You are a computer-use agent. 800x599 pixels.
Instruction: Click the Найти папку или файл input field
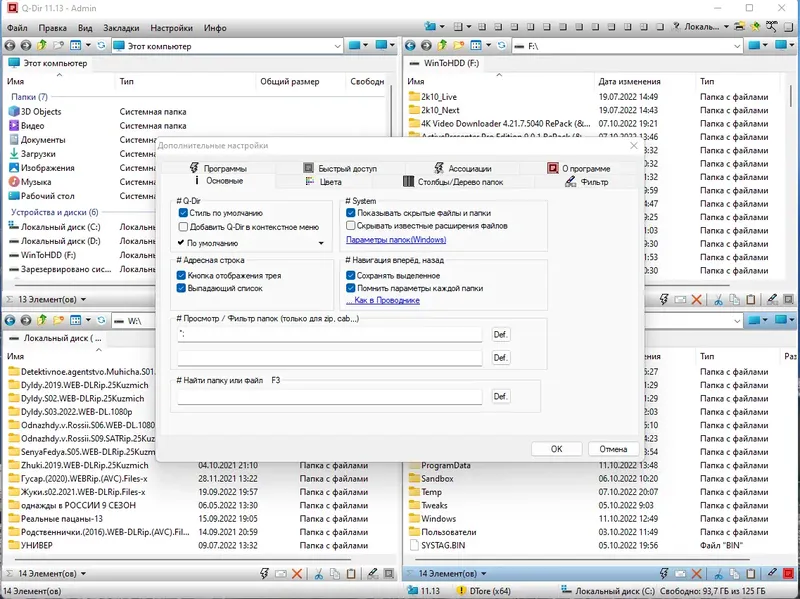330,396
